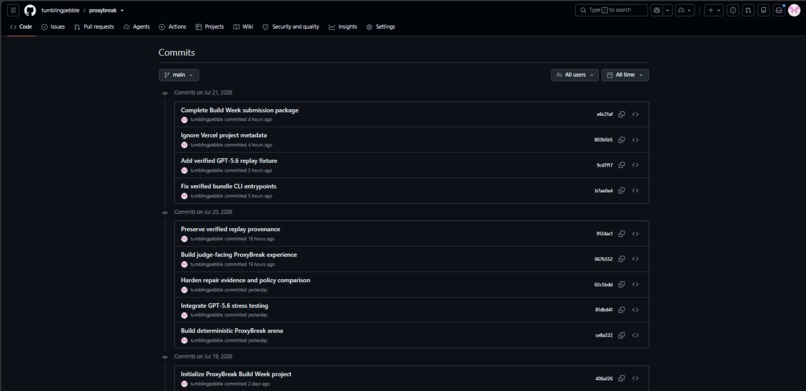Copy SHA for Initialize ProxyBreak Build Week project
The image size is (806, 391).
pos(621,378)
